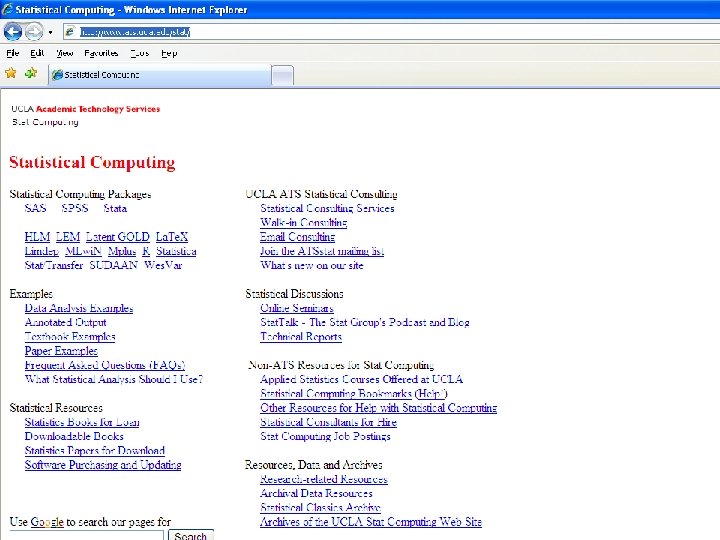Open Other Resources for Help link

[x=378, y=408]
